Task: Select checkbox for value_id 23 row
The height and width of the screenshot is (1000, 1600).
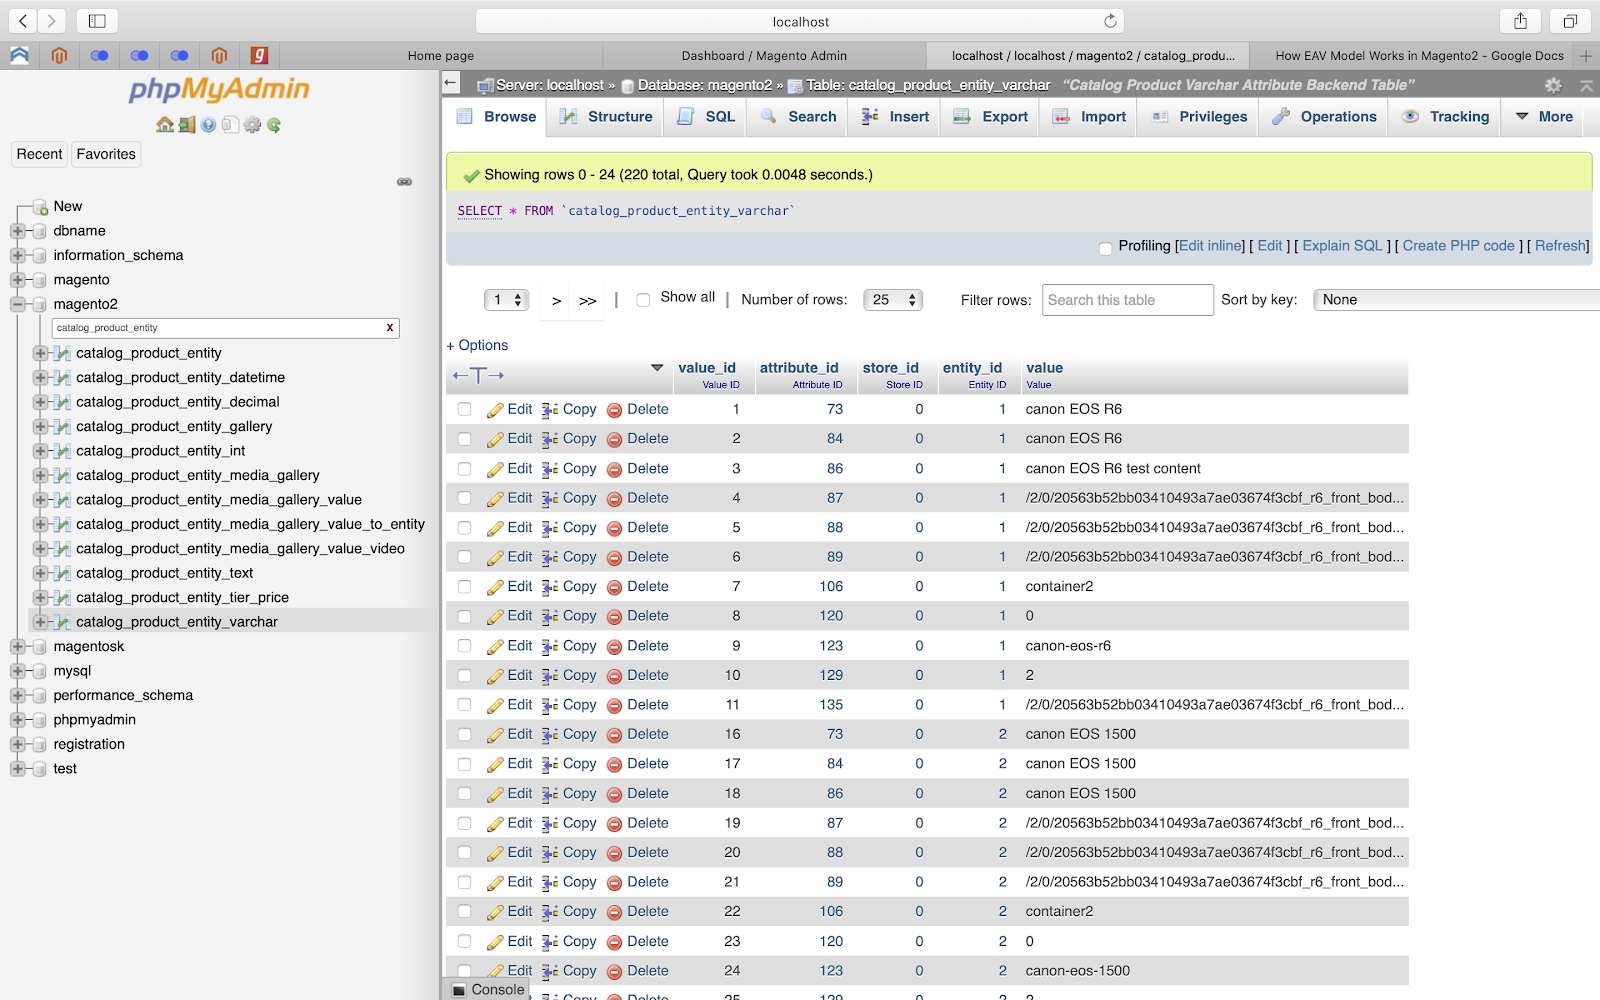Action: pyautogui.click(x=464, y=941)
